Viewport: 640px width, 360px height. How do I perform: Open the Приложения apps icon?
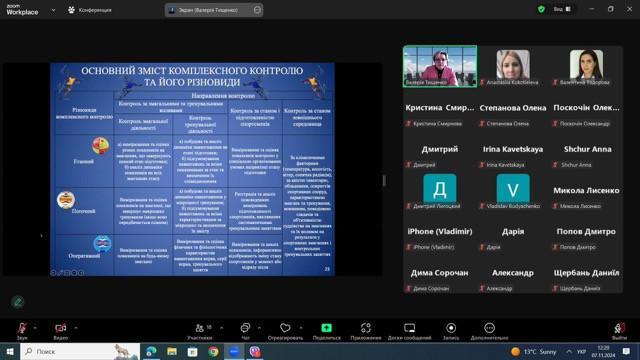(x=366, y=331)
